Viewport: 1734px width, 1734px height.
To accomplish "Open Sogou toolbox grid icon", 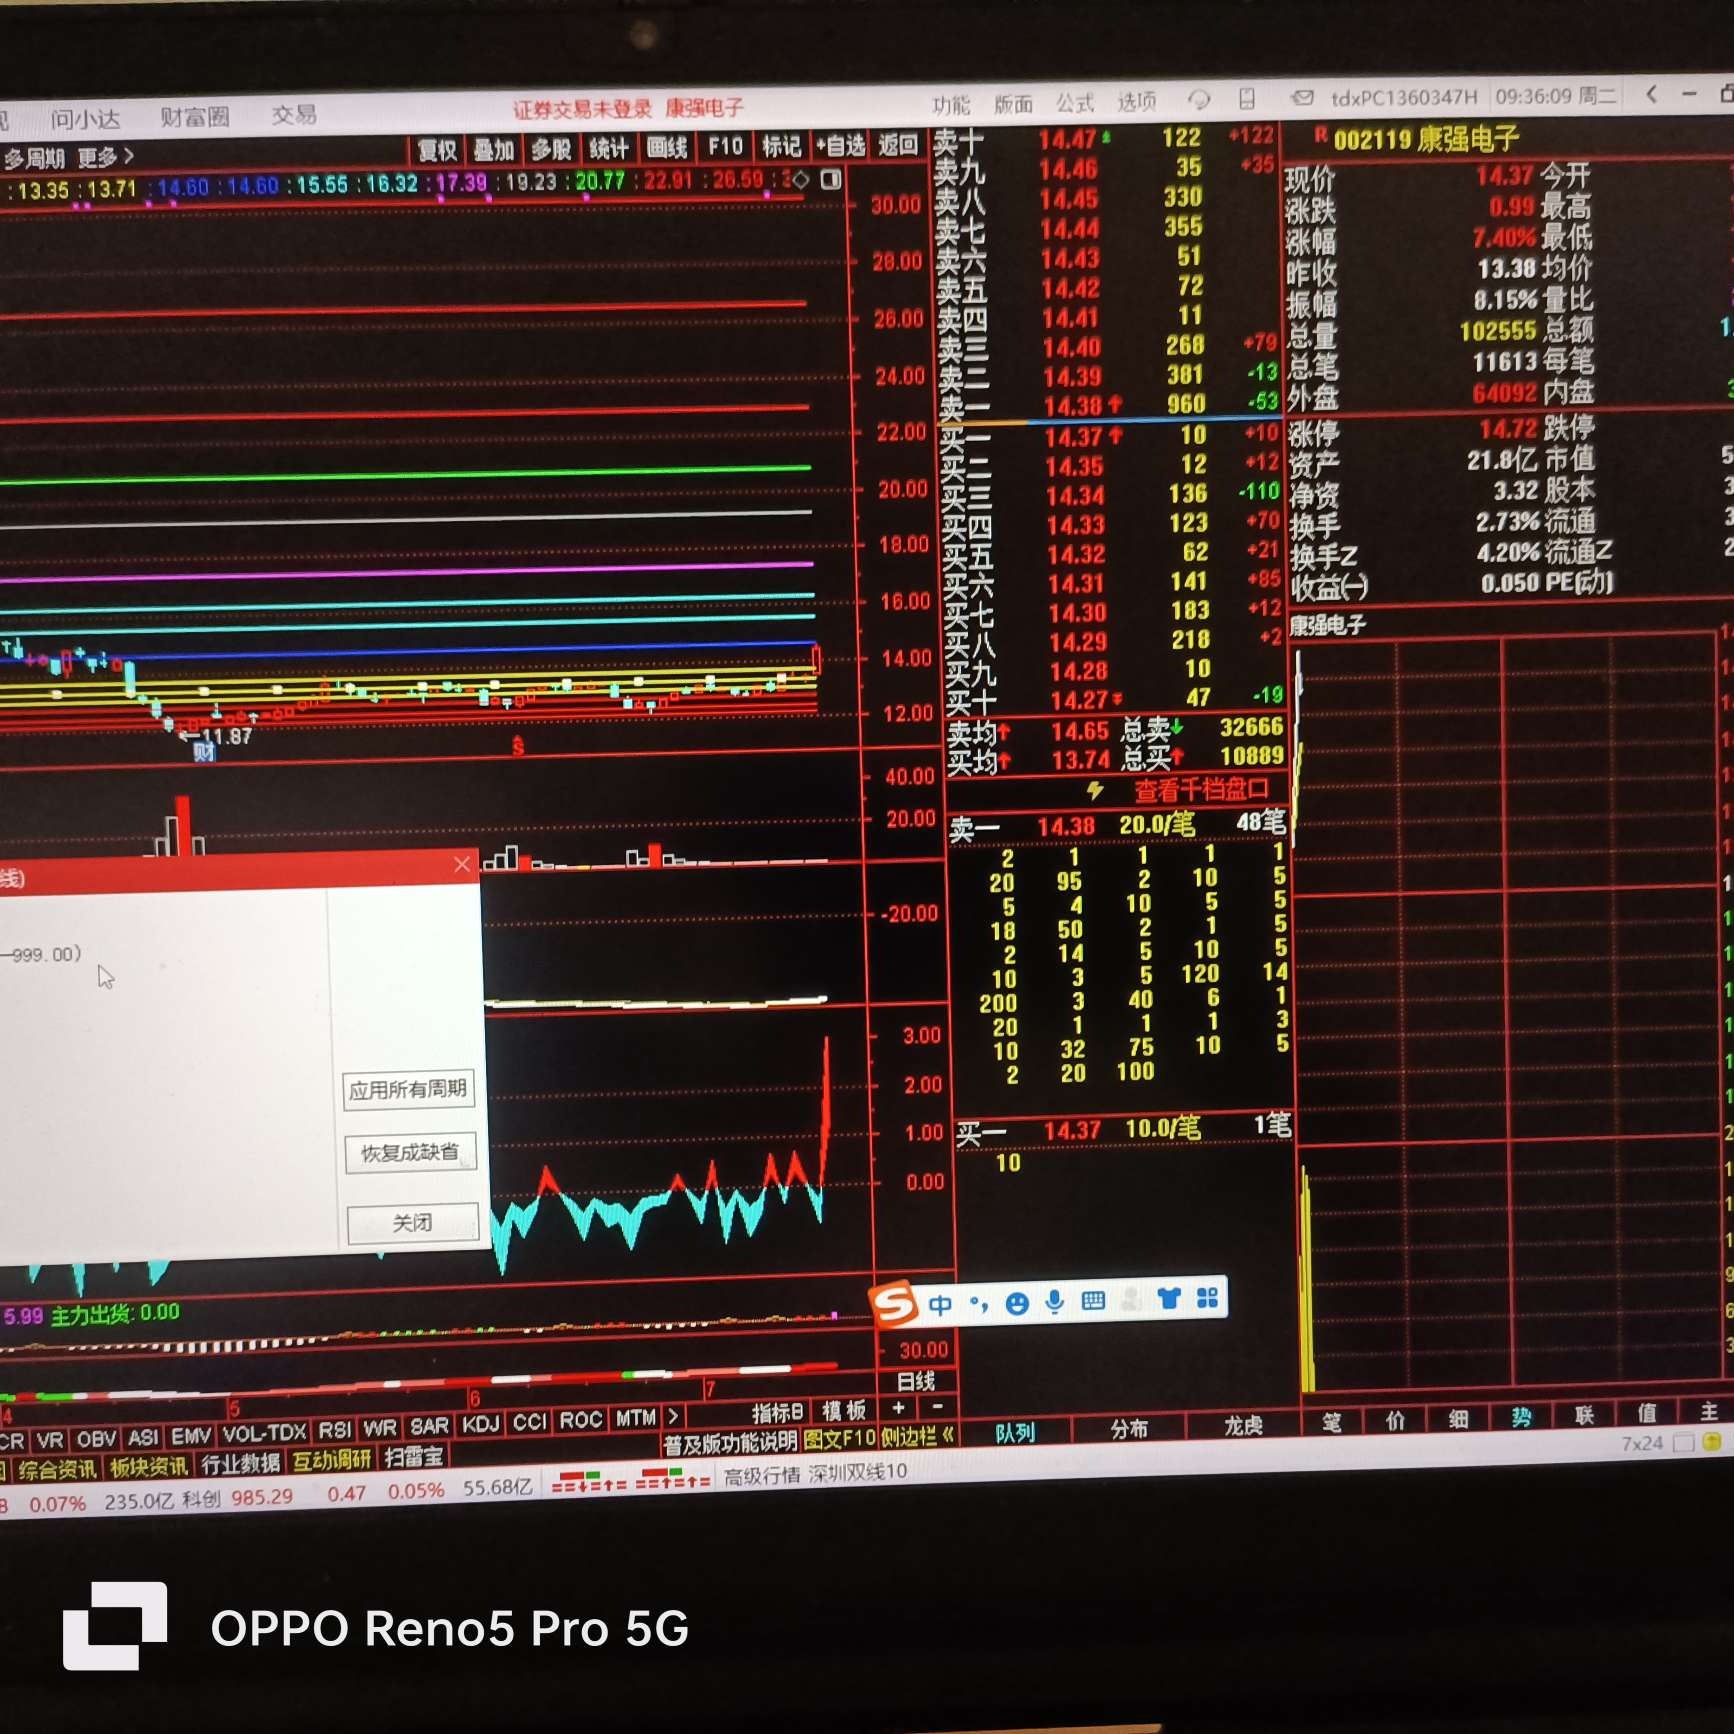I will (1207, 1298).
